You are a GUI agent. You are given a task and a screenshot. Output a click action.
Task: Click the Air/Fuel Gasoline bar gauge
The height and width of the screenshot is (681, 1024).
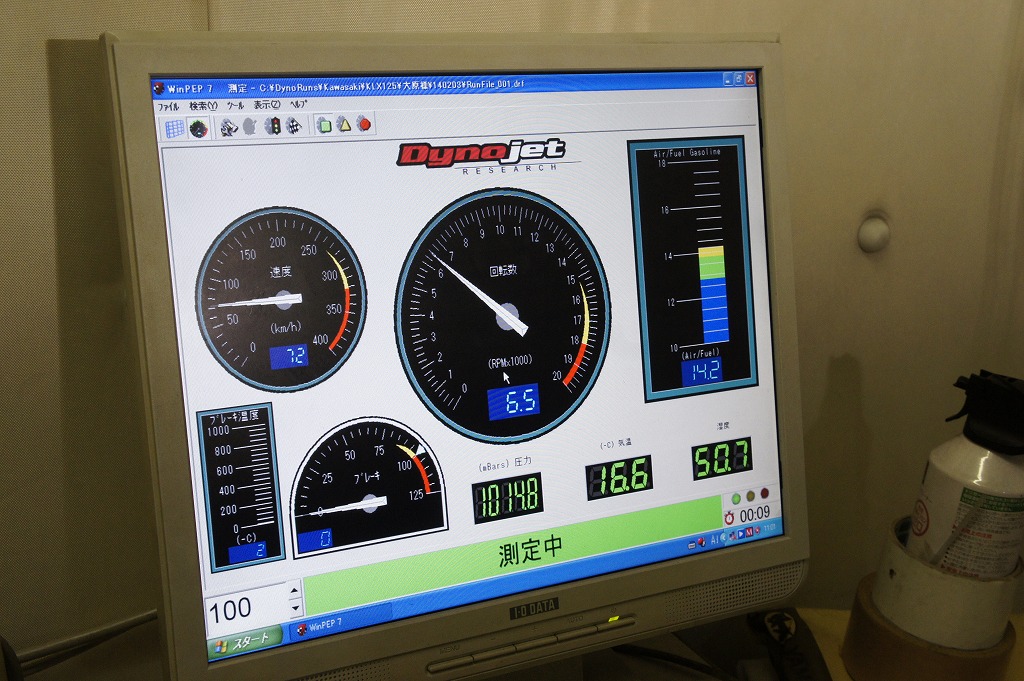pos(693,268)
